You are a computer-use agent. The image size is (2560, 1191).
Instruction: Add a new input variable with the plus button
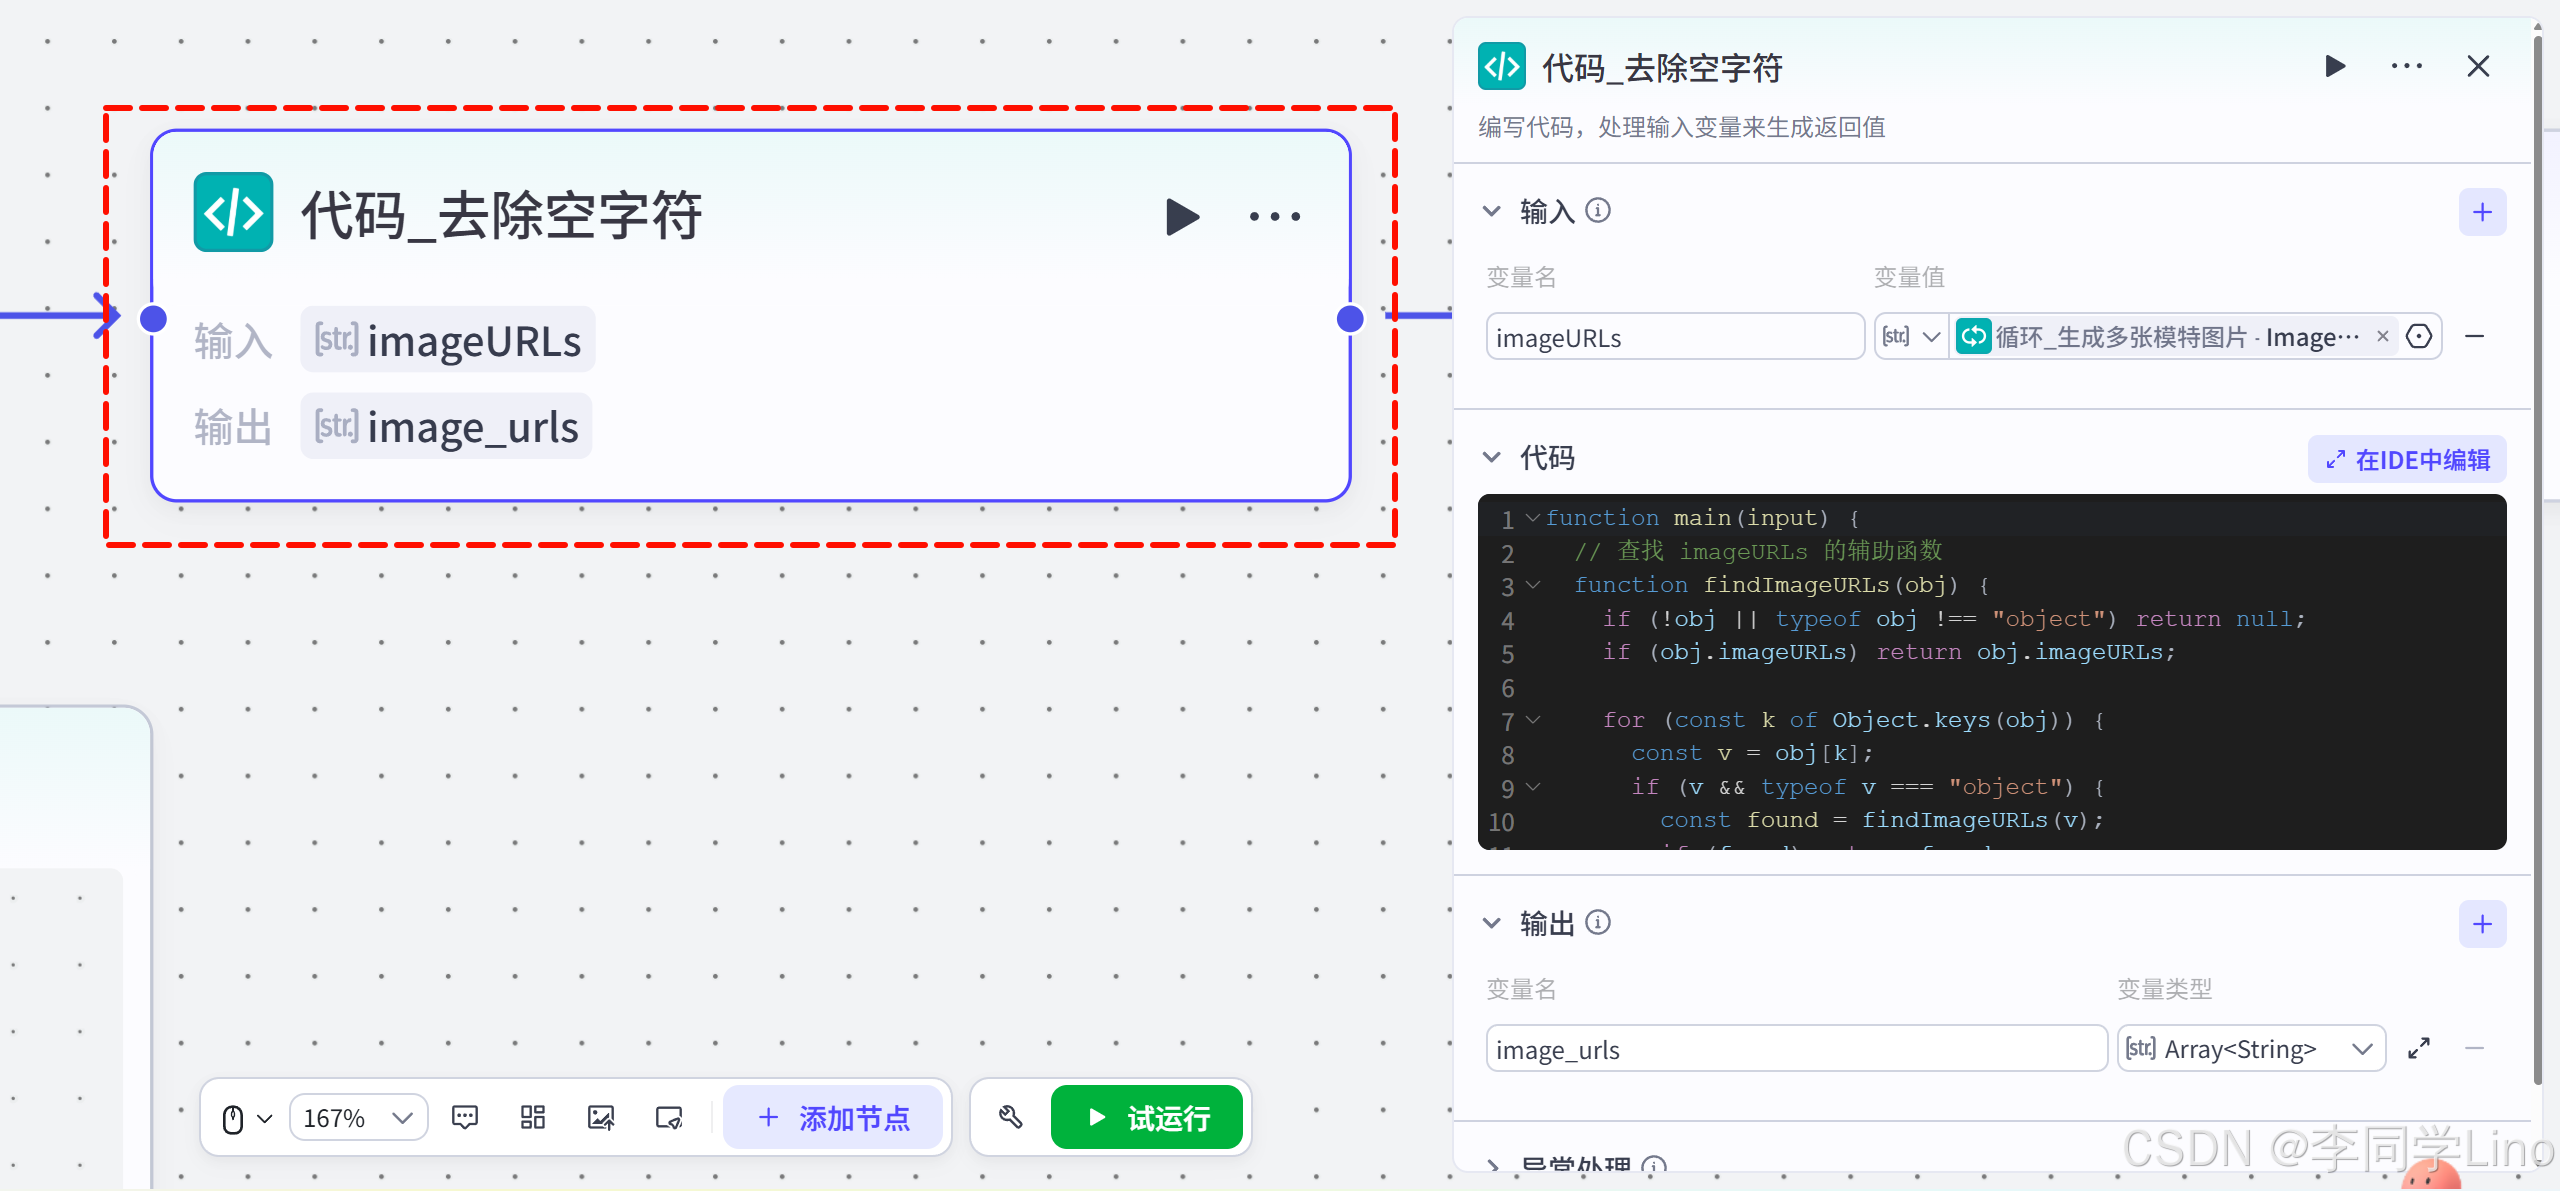pos(2482,212)
